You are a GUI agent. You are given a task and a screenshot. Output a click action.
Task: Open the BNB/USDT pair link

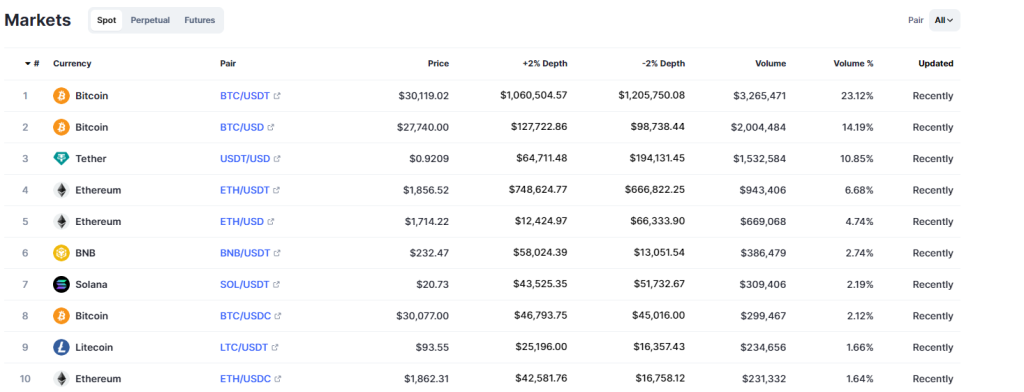[x=245, y=253]
